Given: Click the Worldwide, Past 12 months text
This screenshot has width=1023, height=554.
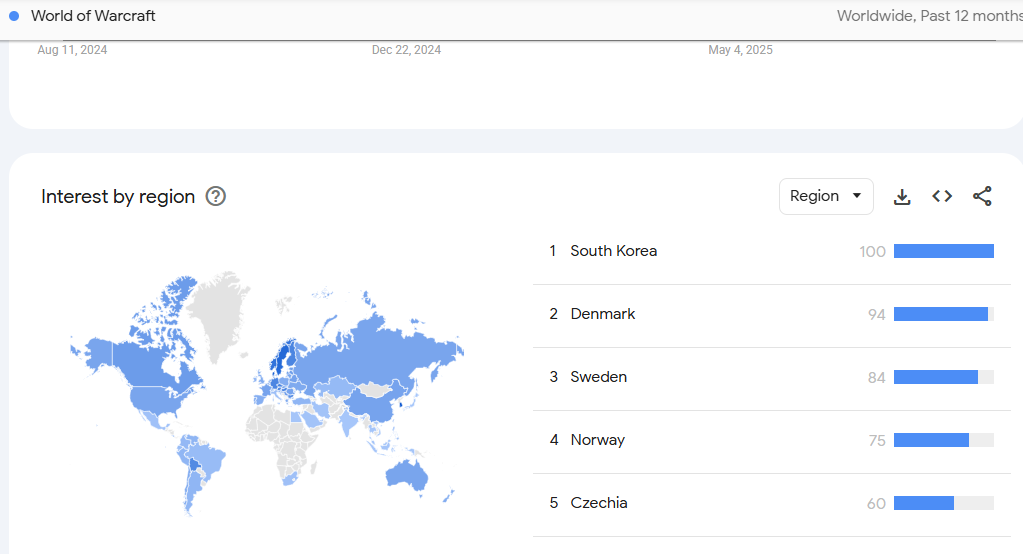Looking at the screenshot, I should point(930,16).
